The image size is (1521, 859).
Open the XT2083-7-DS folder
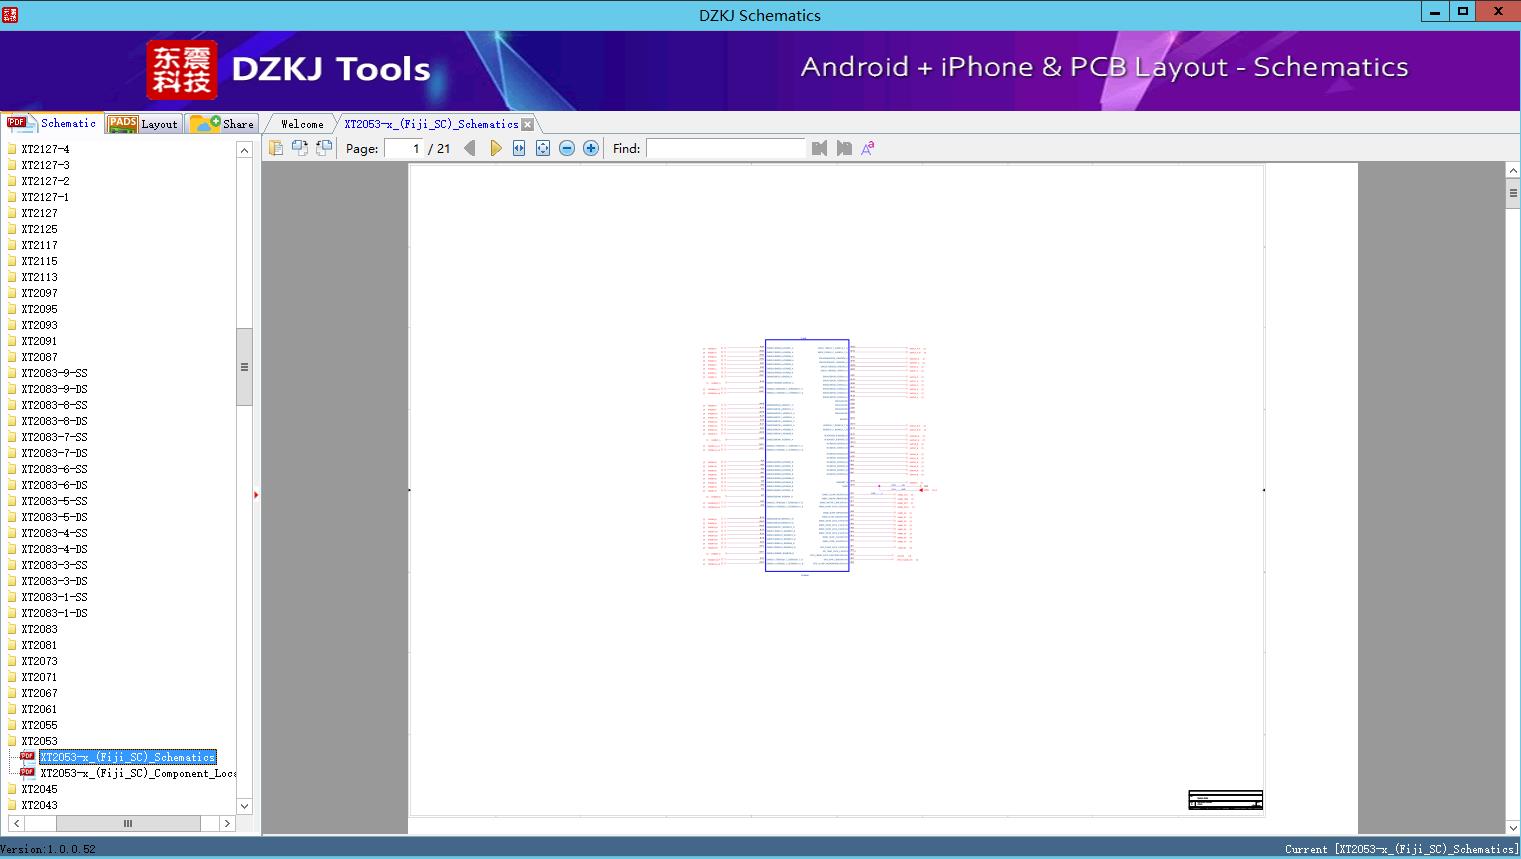54,453
